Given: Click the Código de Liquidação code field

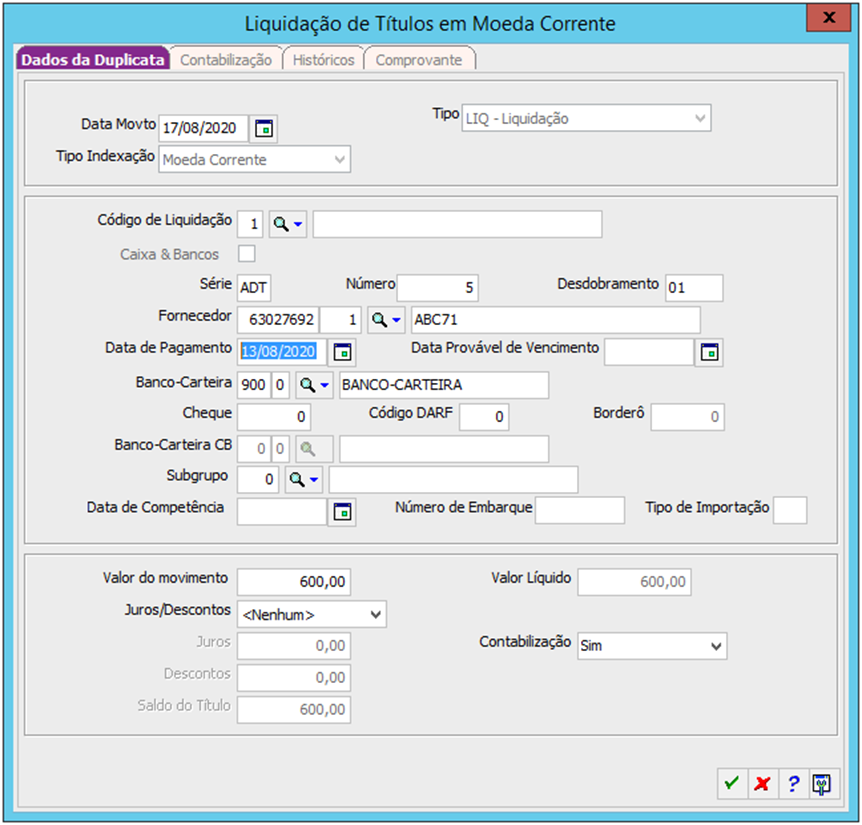Looking at the screenshot, I should [250, 224].
